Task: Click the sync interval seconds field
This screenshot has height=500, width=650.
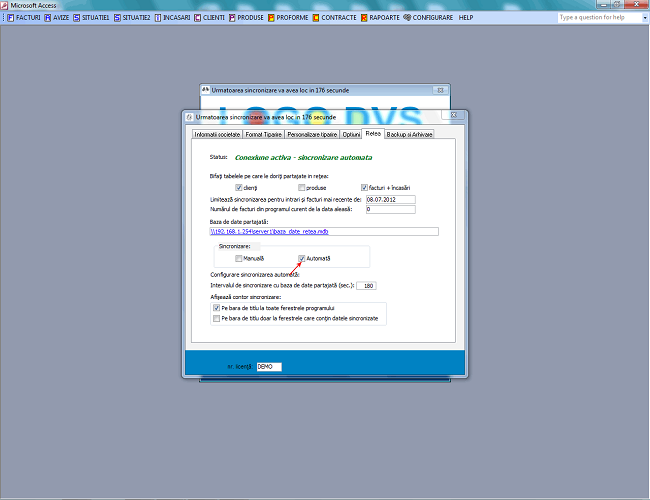Action: (366, 285)
